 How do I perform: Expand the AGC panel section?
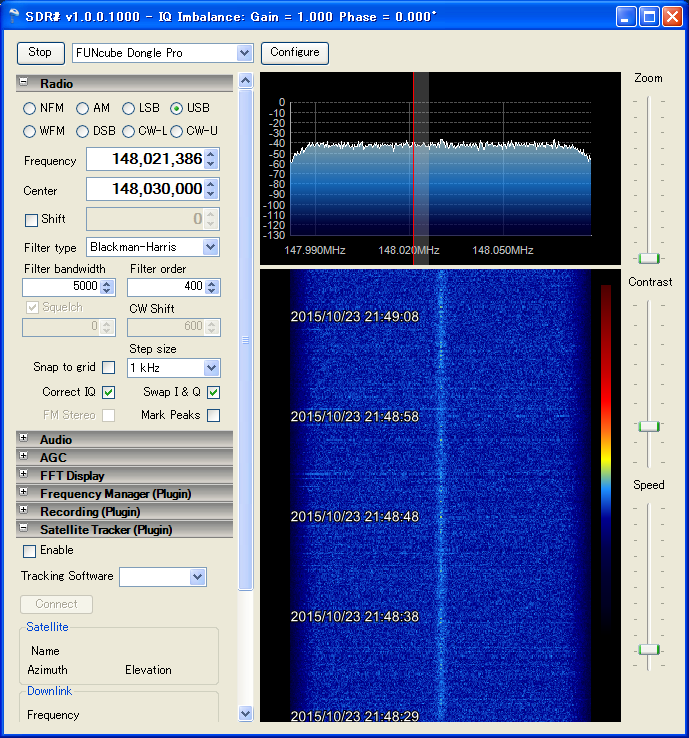(24, 457)
